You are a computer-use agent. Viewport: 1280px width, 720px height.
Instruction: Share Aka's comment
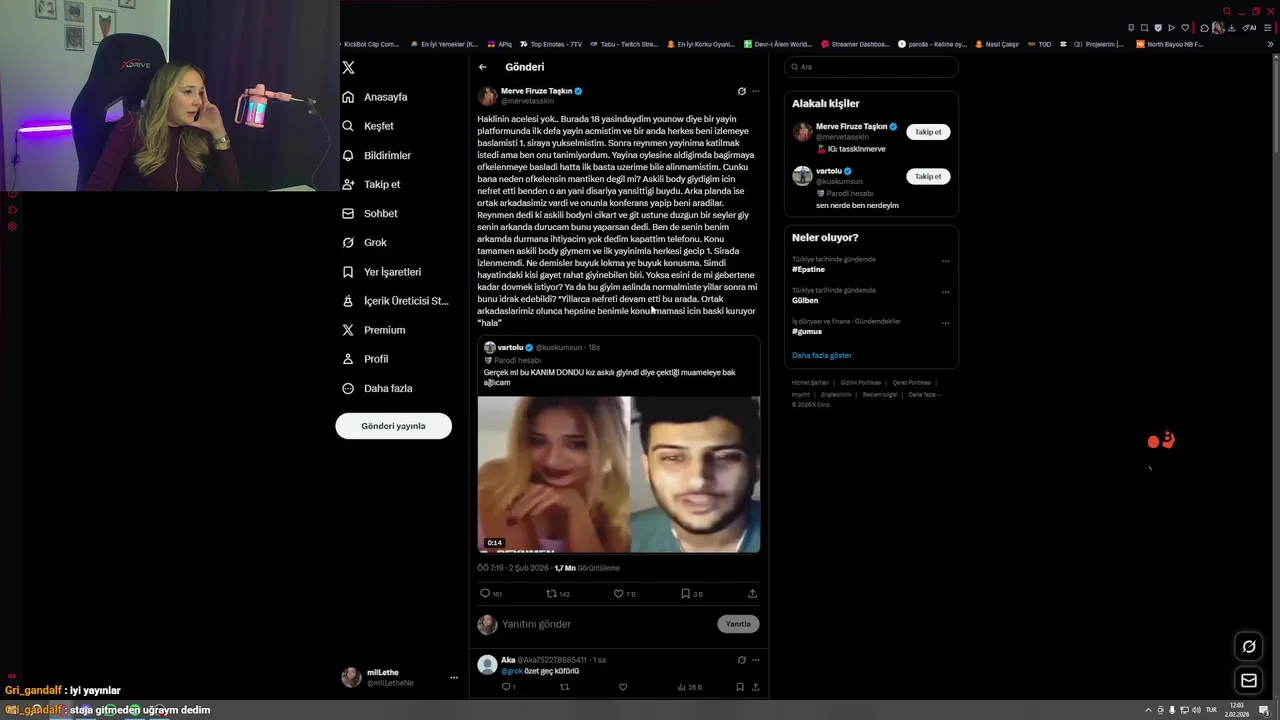pos(755,687)
